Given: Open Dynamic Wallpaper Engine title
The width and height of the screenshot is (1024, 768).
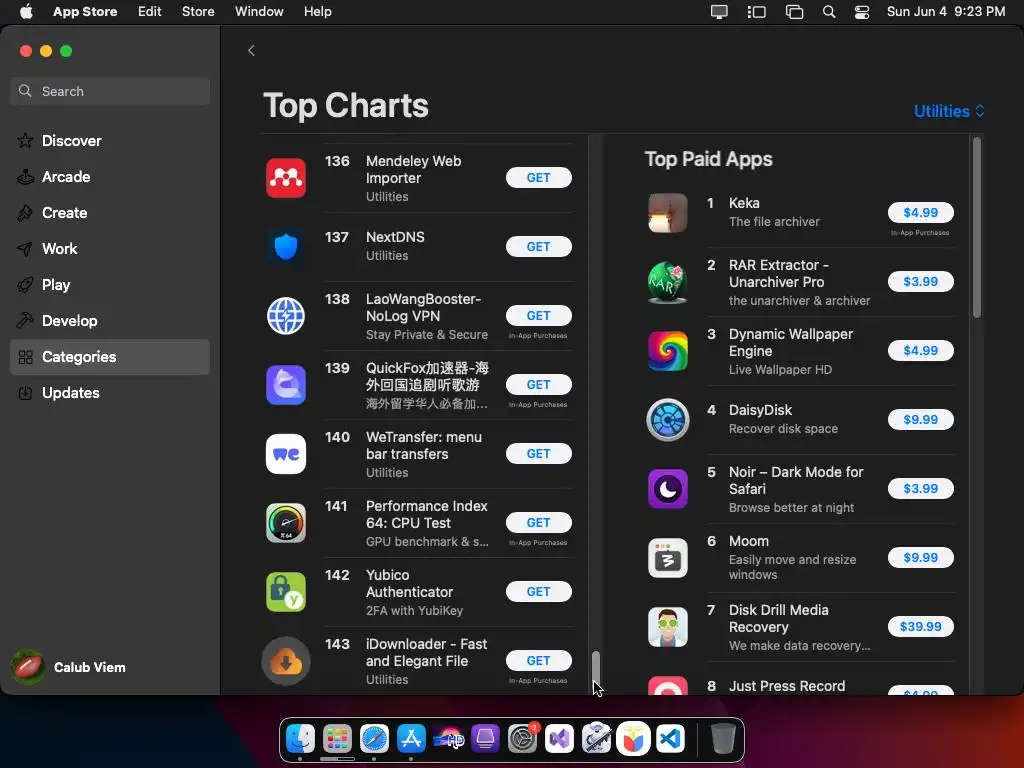Looking at the screenshot, I should 791,342.
